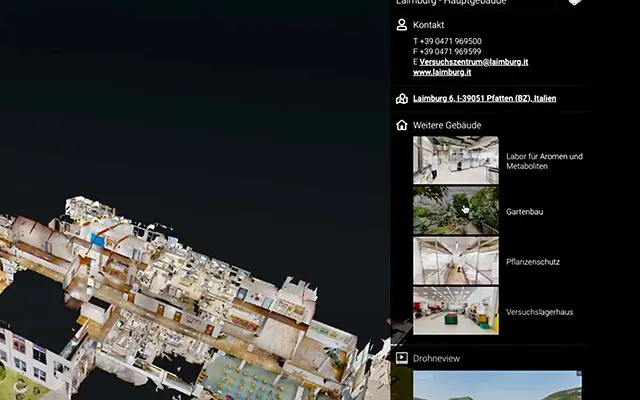This screenshot has width=640, height=400.
Task: Open the Versuchszentrum@laimburg.it email link
Action: point(473,62)
